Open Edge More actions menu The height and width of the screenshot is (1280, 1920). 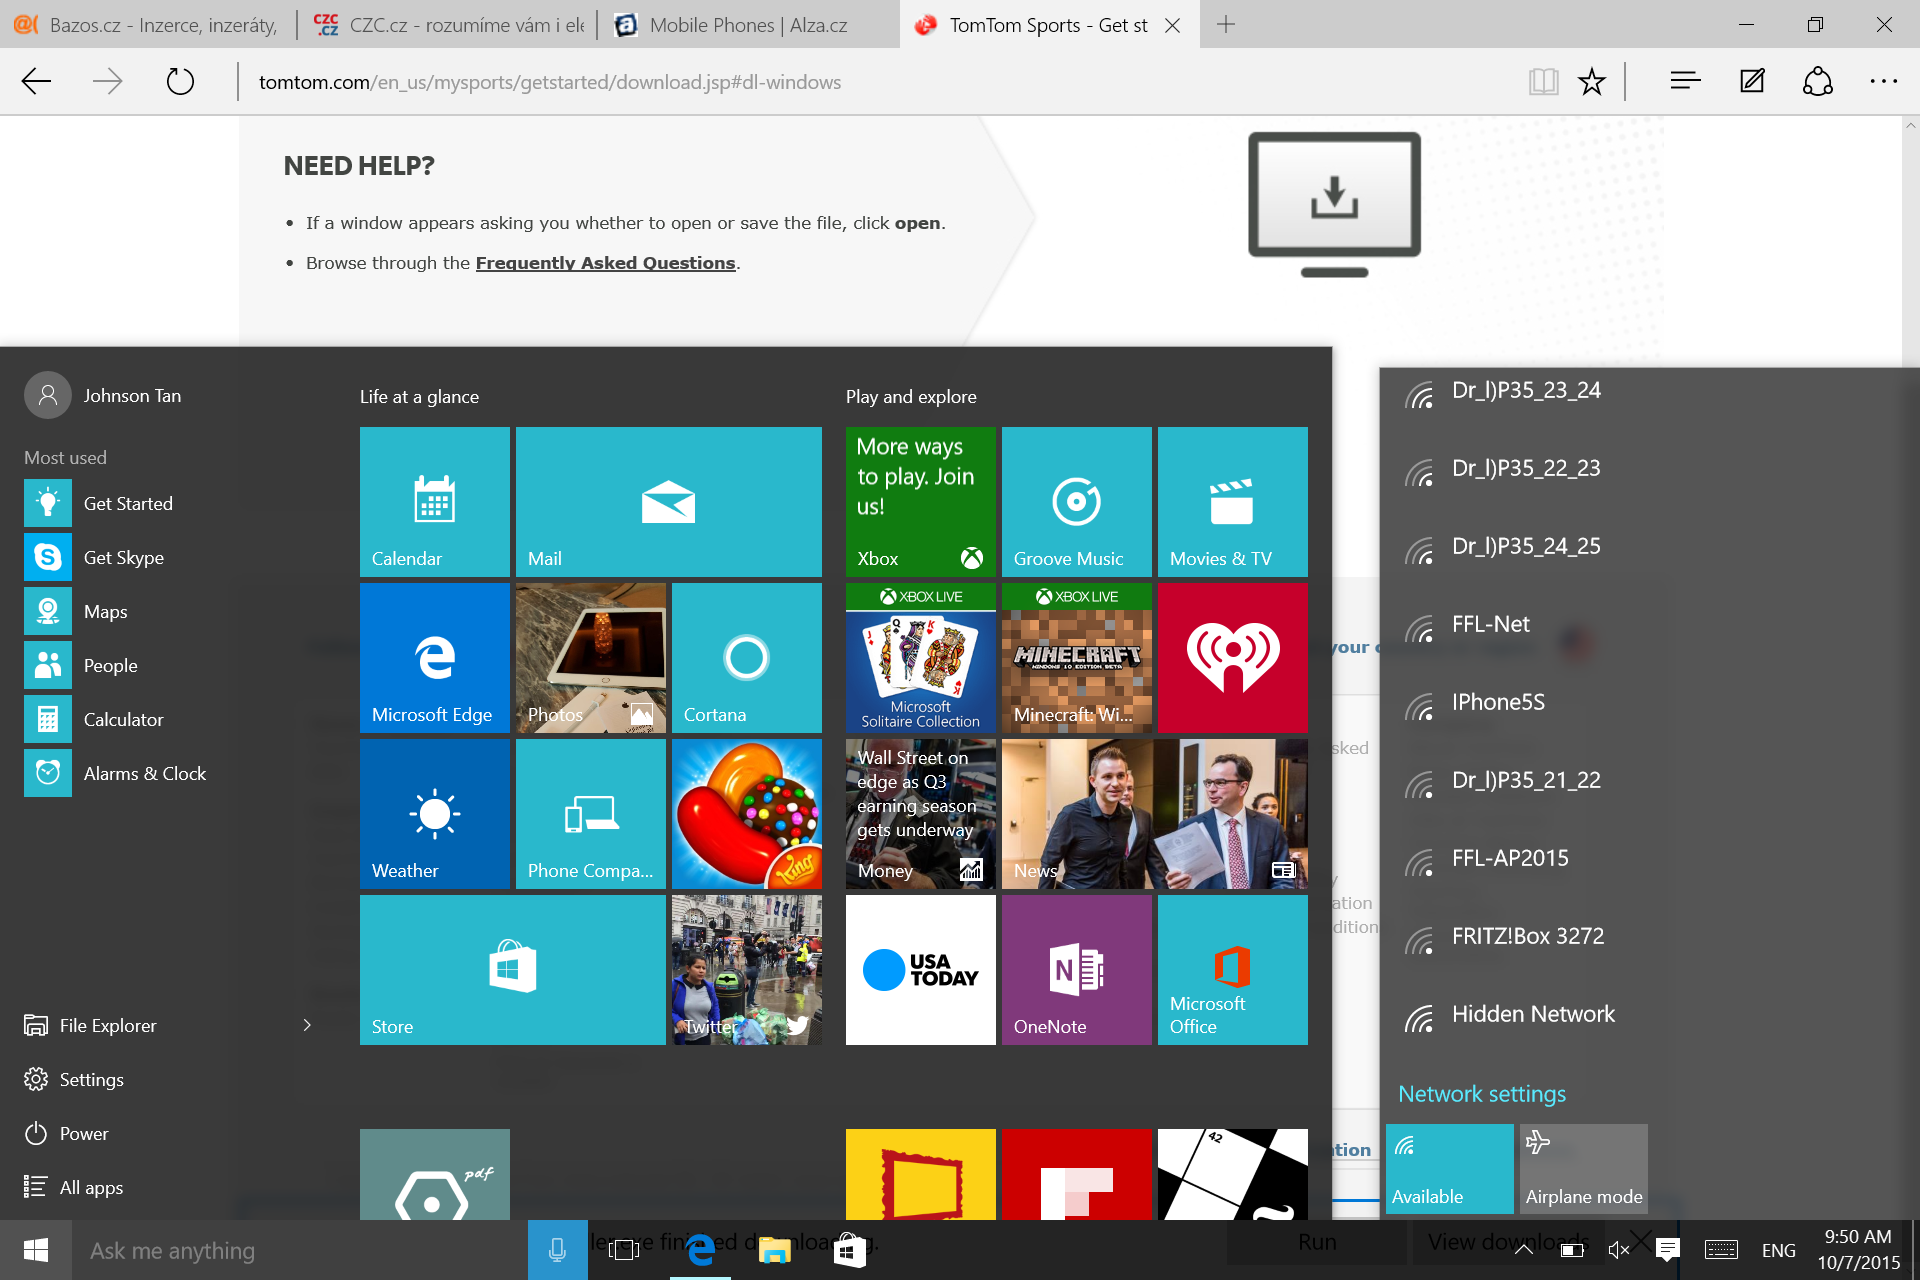pyautogui.click(x=1883, y=81)
